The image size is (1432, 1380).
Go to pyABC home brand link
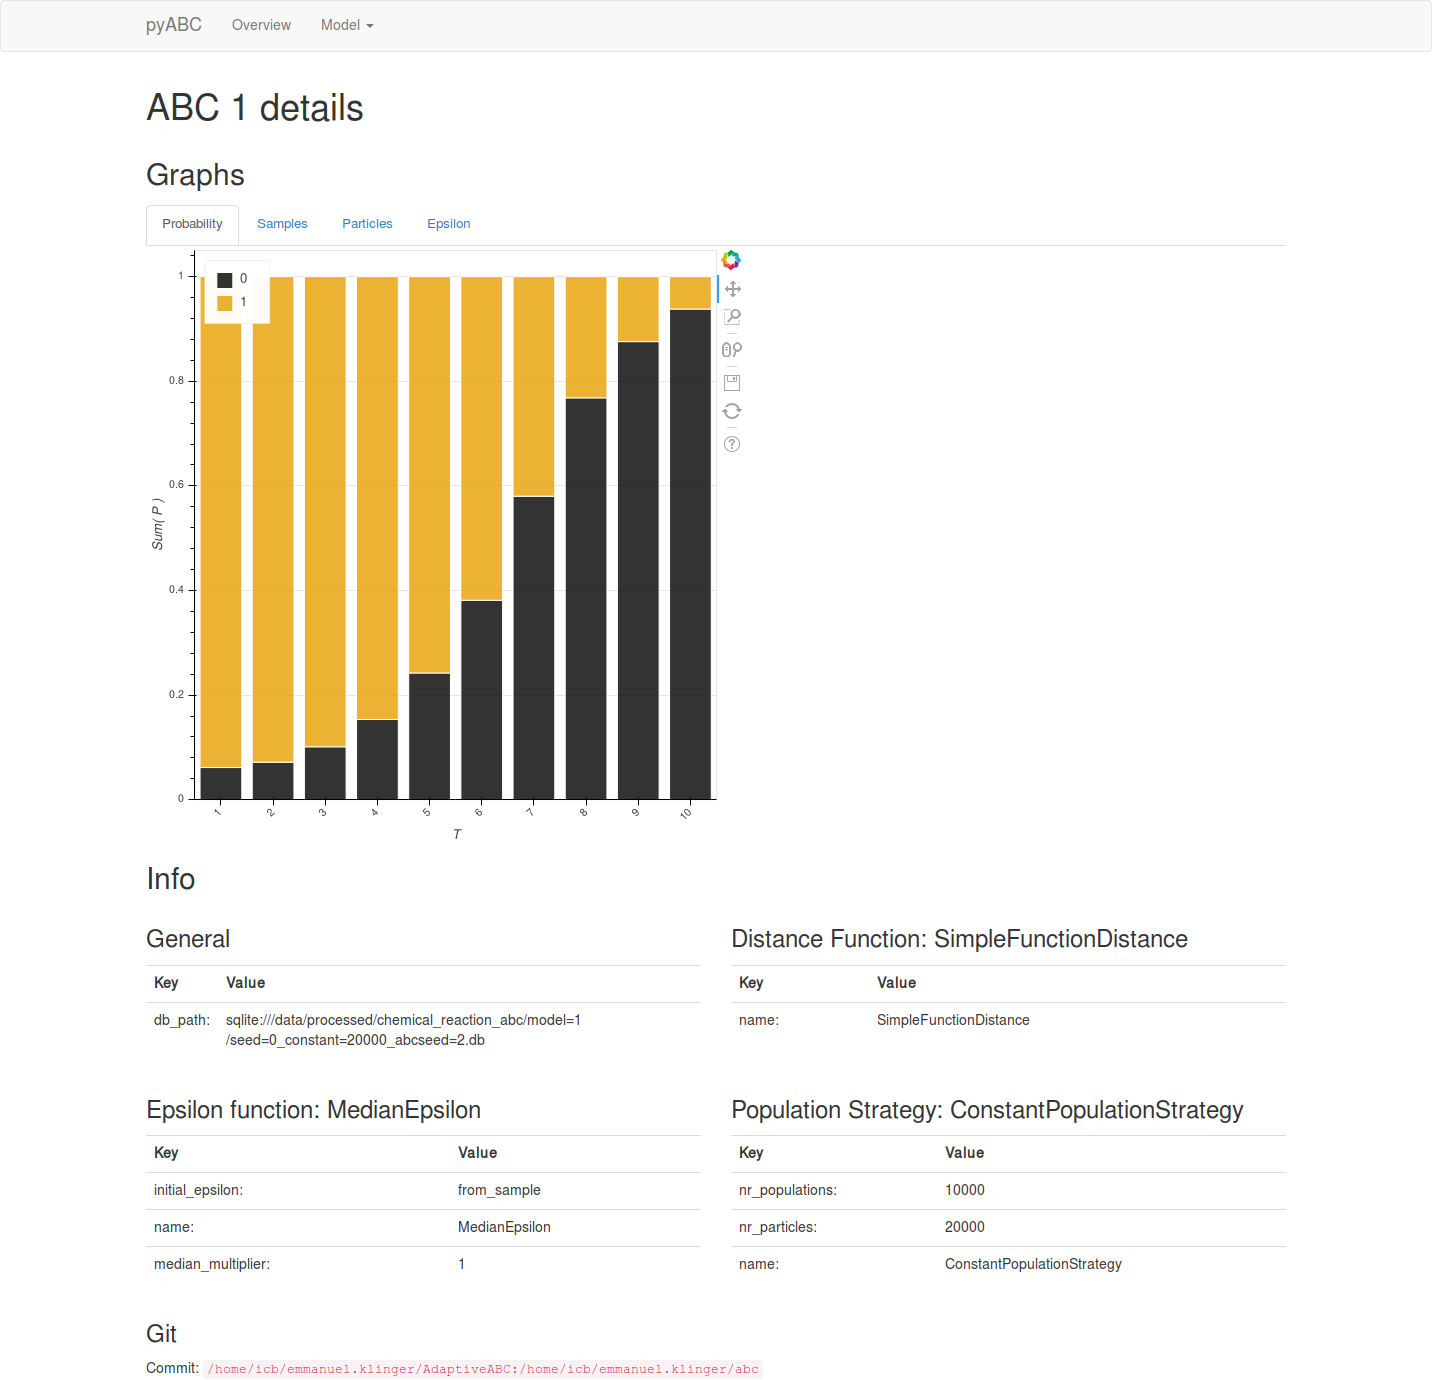pos(174,25)
